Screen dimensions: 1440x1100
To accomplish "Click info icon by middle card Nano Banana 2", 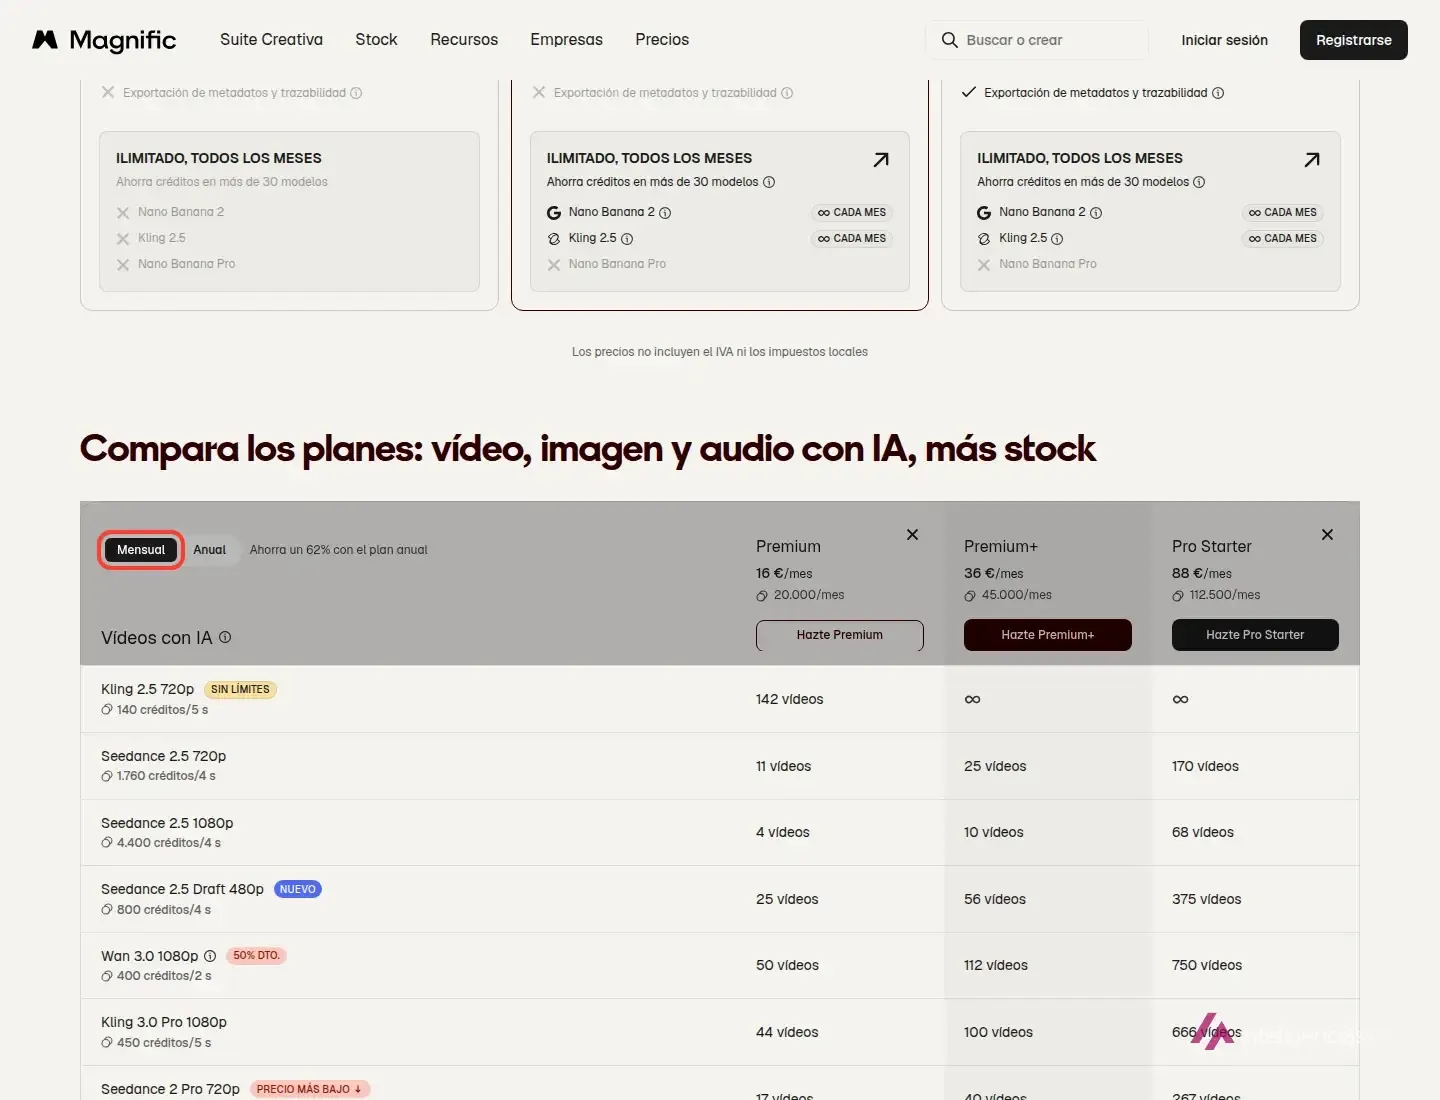I will (665, 213).
